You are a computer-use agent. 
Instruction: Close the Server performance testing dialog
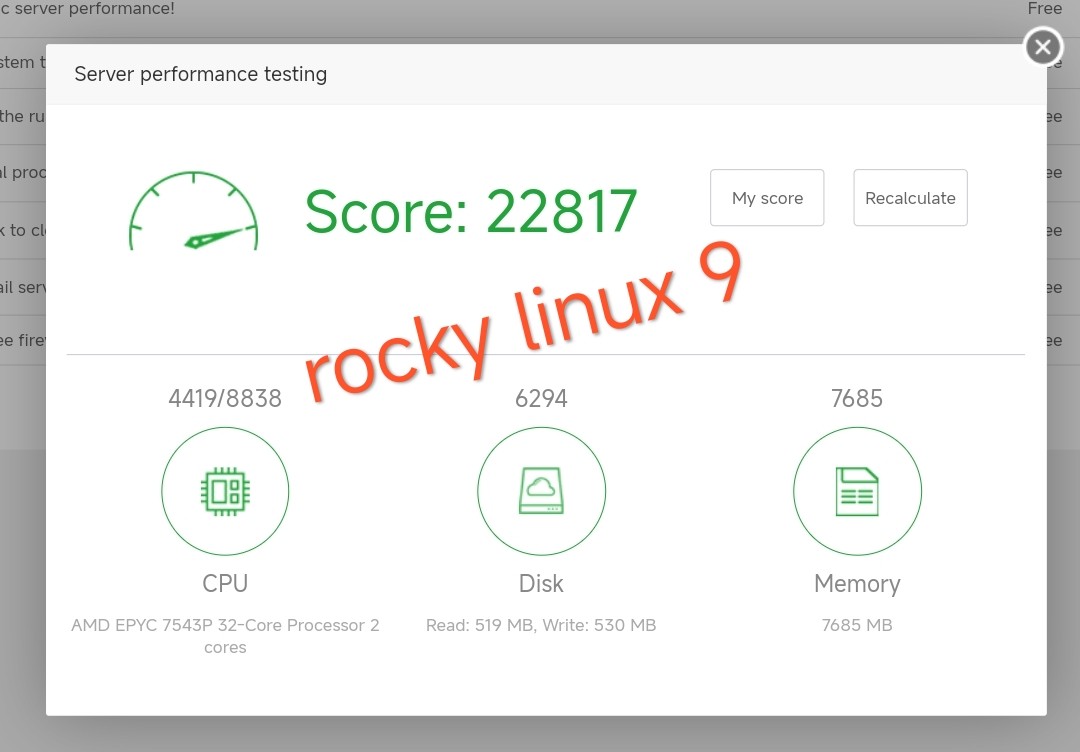tap(1043, 47)
